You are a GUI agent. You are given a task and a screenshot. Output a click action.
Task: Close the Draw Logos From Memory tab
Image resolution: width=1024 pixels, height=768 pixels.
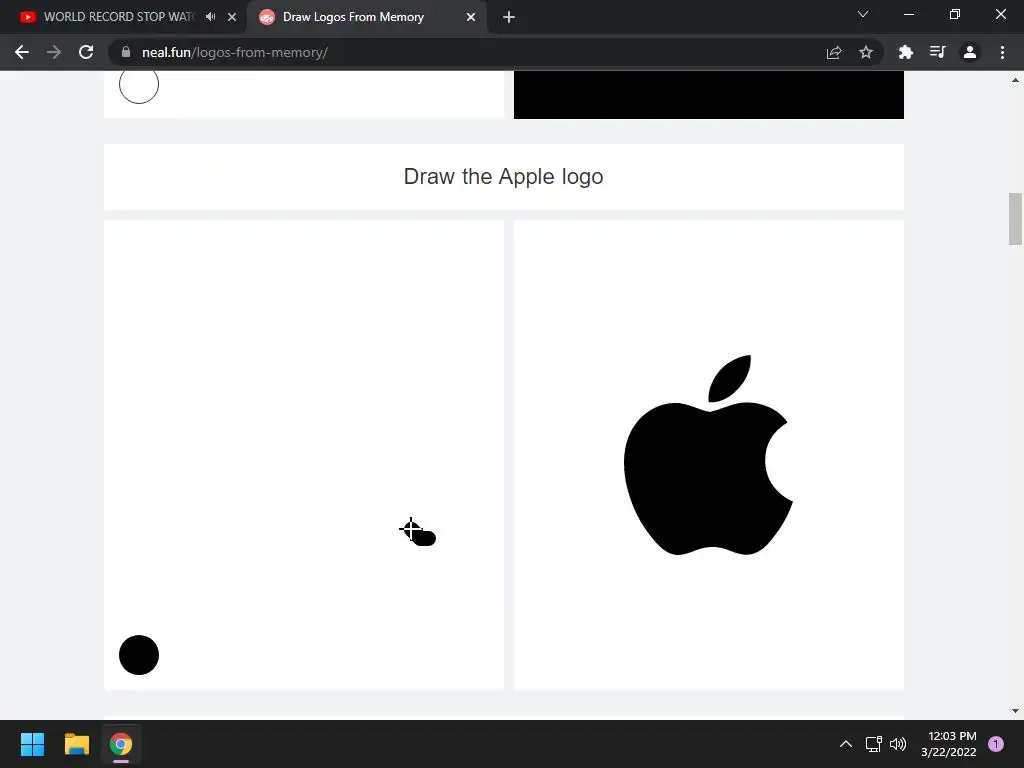point(471,17)
